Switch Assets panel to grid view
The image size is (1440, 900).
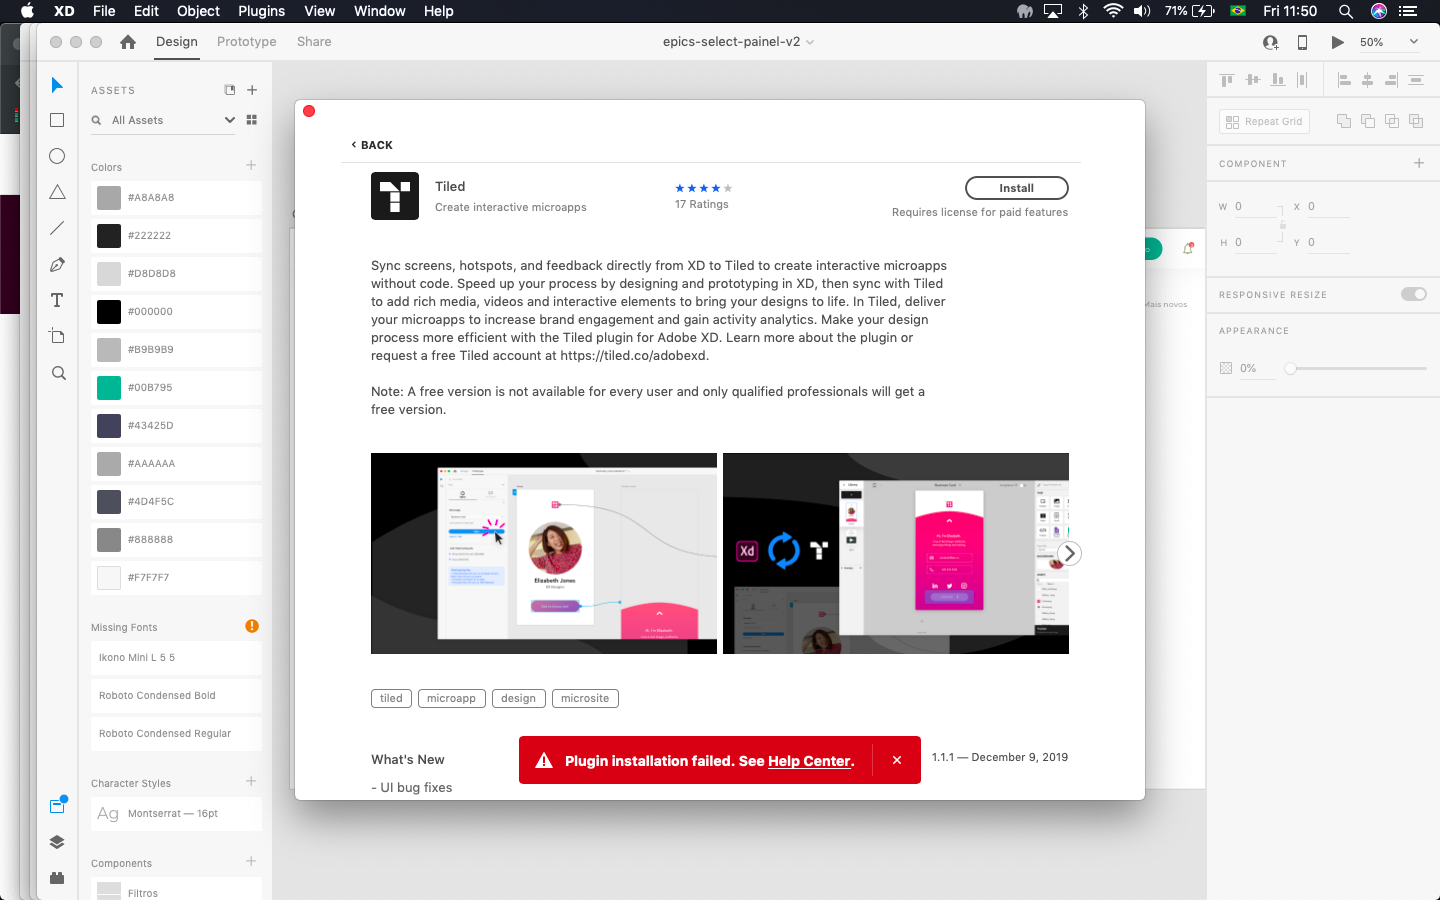pyautogui.click(x=251, y=119)
